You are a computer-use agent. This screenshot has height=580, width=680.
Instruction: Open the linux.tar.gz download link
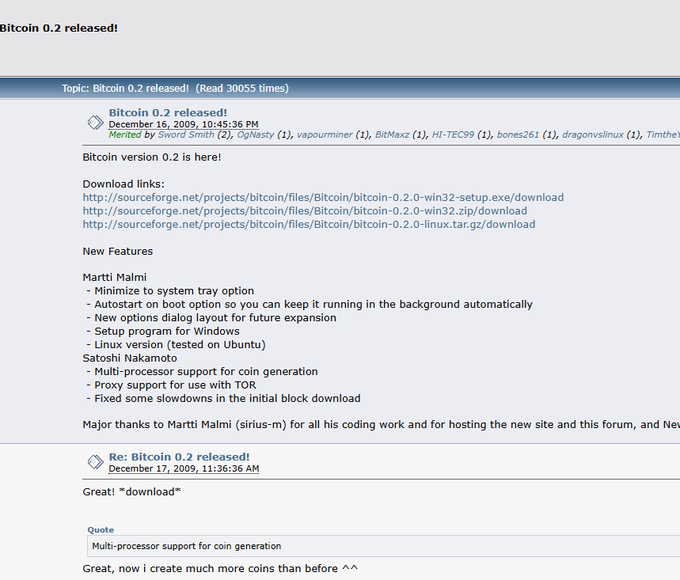309,224
